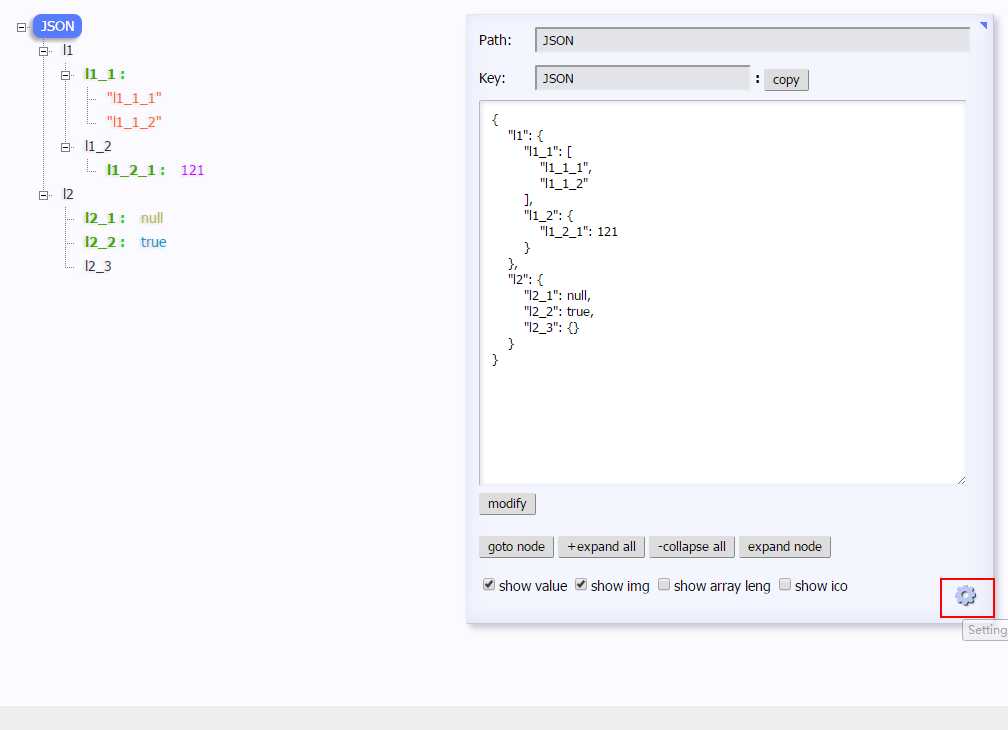Collapse the l1_2 tree node
Viewport: 1008px width, 730px height.
point(66,147)
